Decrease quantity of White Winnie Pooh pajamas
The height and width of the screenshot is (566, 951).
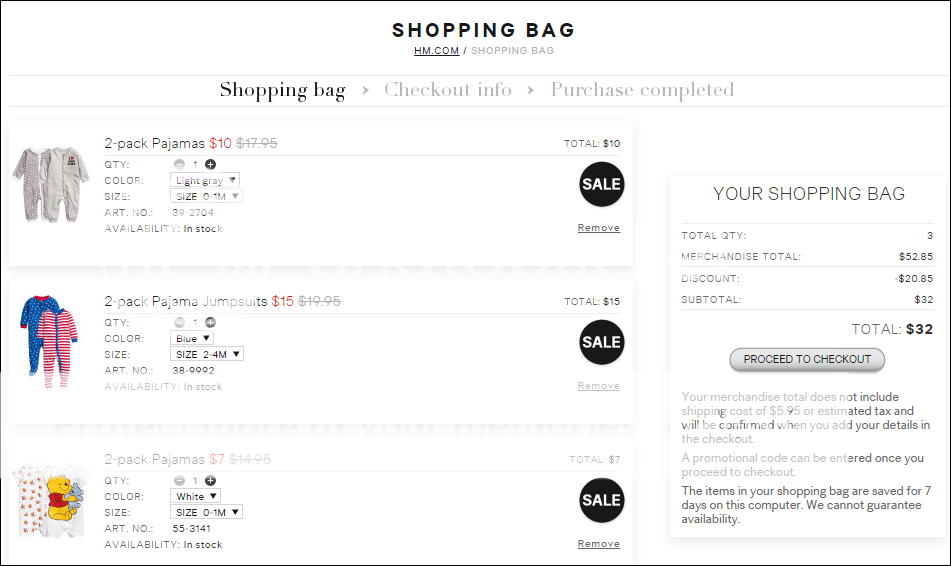tap(179, 480)
